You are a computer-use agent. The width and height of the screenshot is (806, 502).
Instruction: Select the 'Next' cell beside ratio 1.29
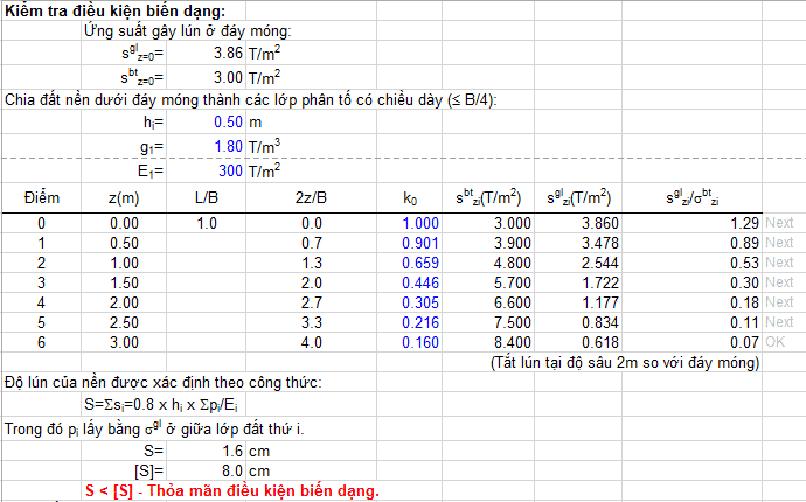tap(779, 223)
